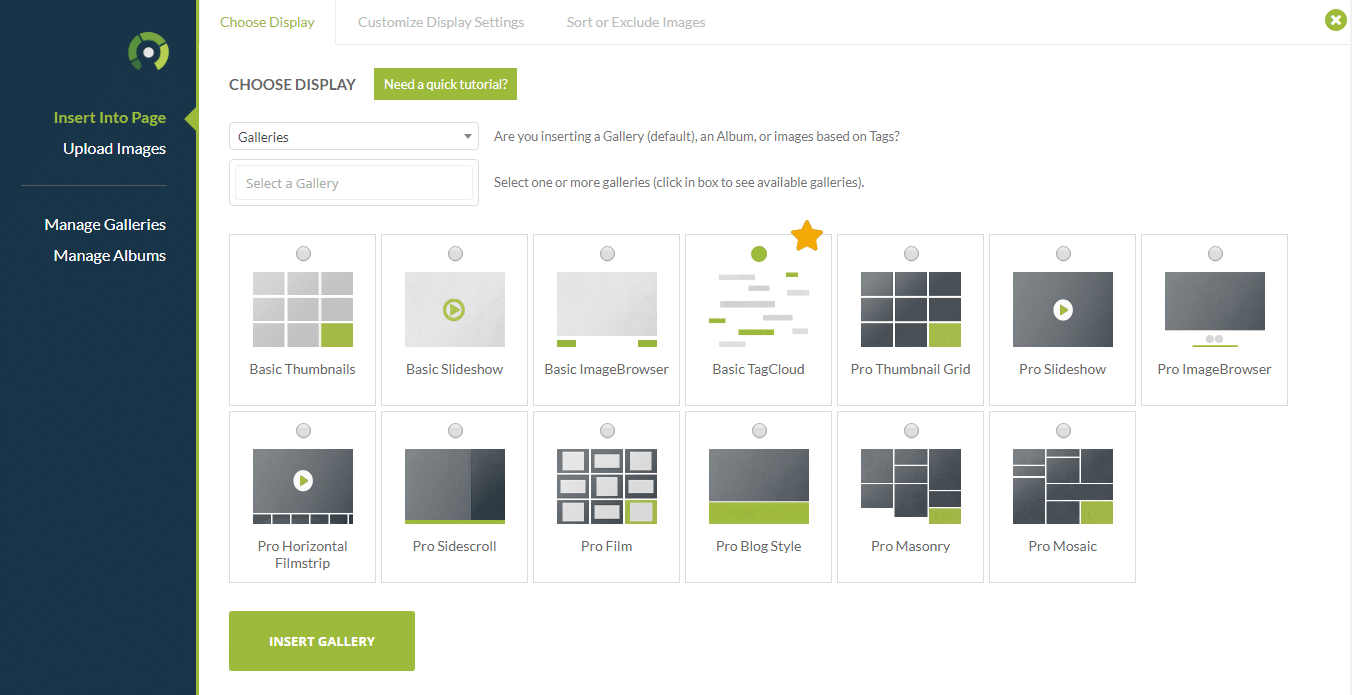Click the Basic TagCloud label
The width and height of the screenshot is (1352, 695).
coord(759,369)
